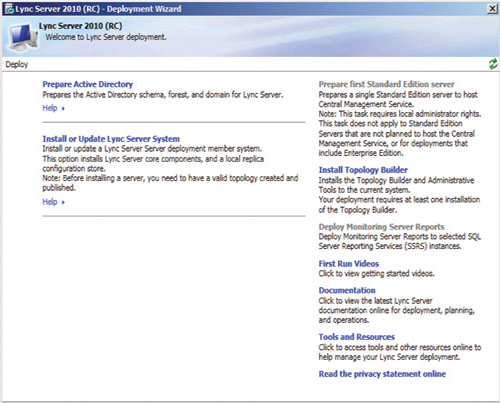Screen dimensions: 500x403
Task: Click 'Server Reporting Services (SSRS) instances.' text
Action: click(390, 246)
